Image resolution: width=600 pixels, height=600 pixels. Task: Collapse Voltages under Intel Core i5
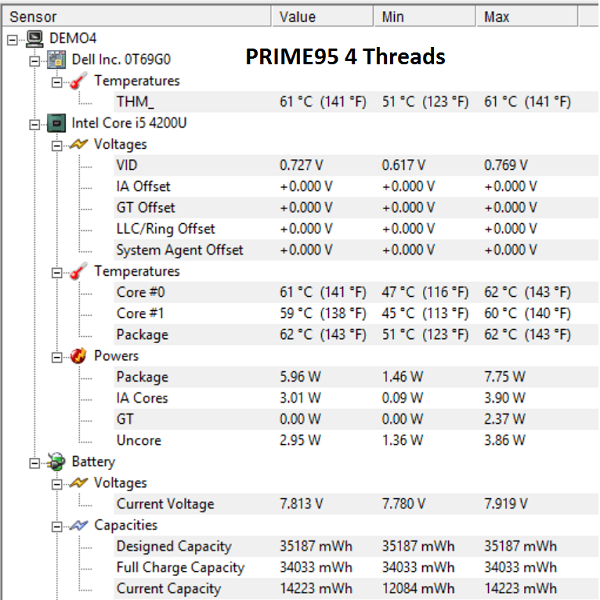pyautogui.click(x=57, y=146)
